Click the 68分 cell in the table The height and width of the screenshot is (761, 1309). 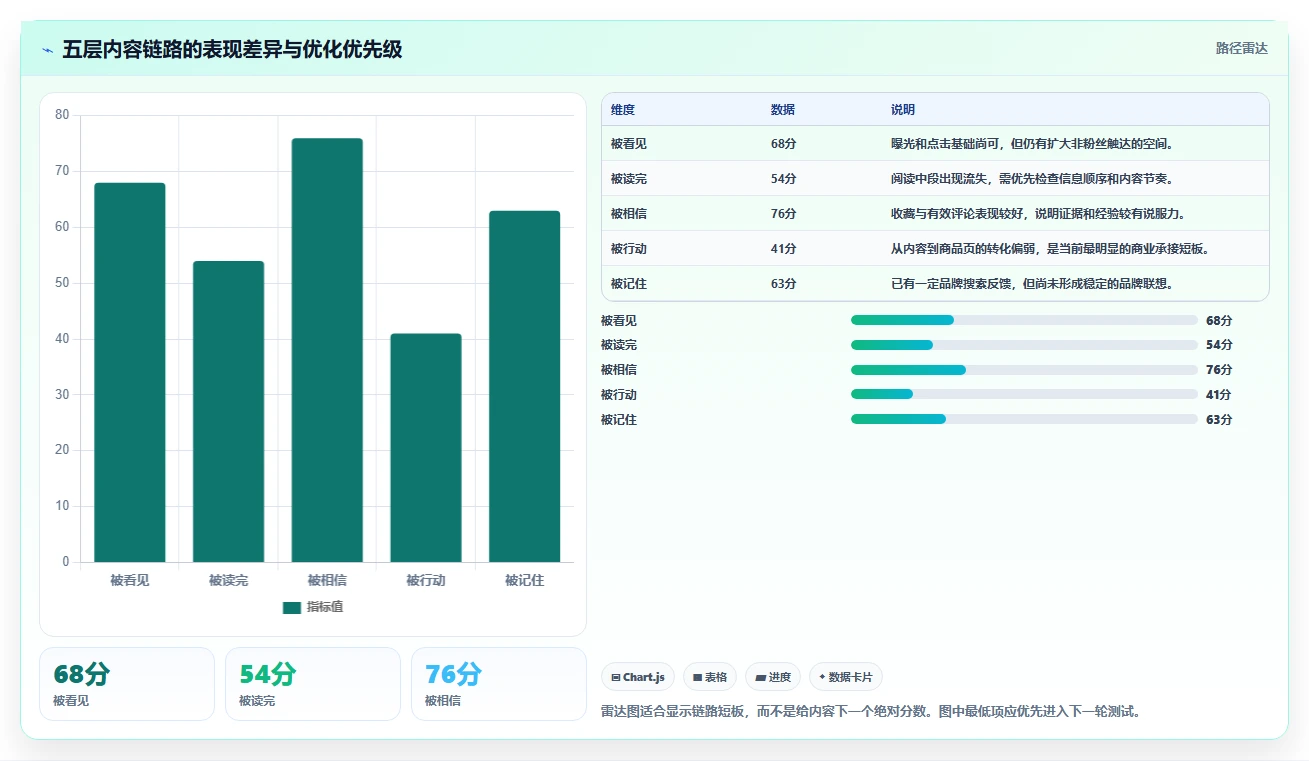[784, 144]
